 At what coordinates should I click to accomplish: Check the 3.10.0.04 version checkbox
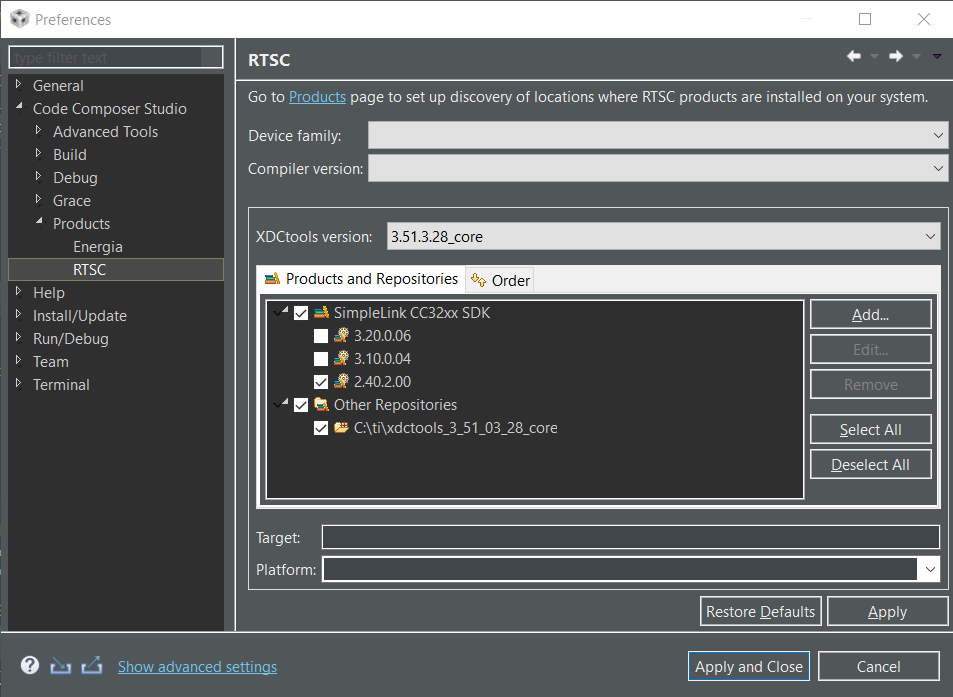321,359
